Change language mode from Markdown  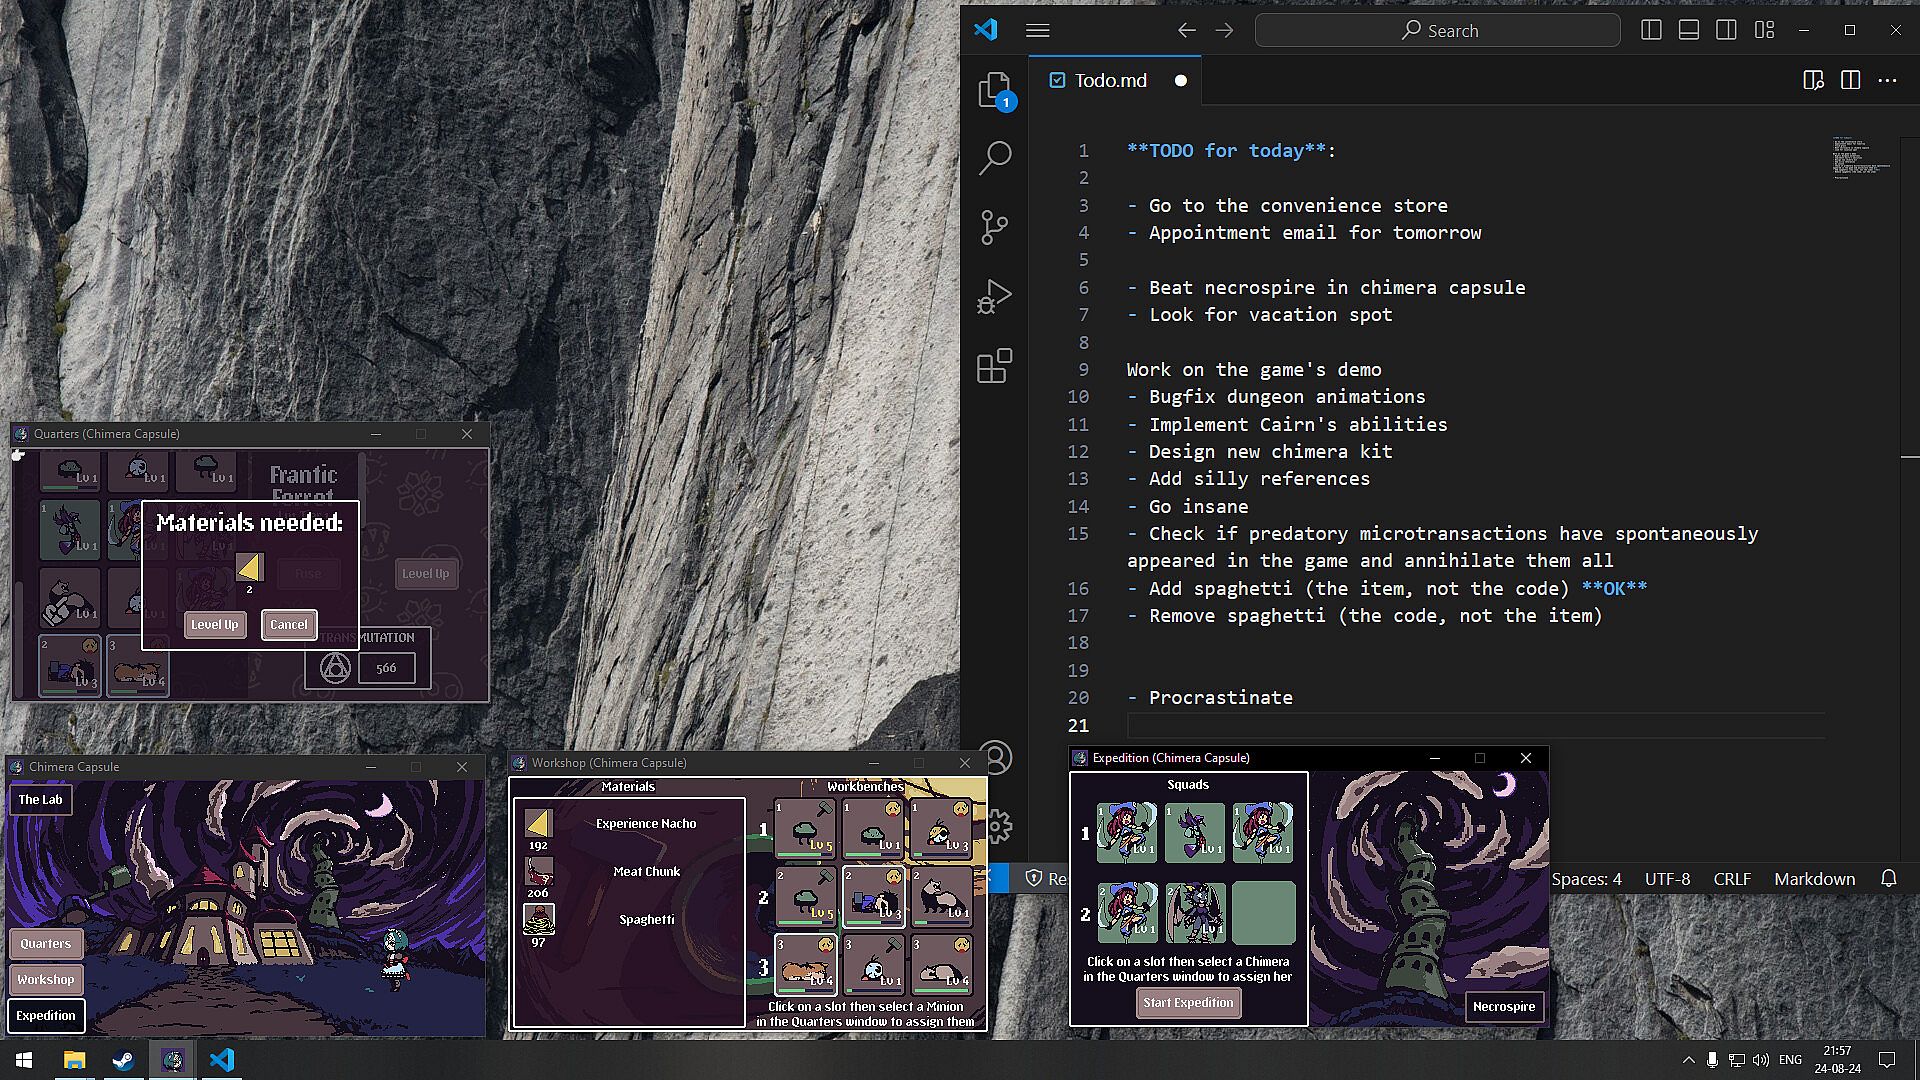point(1814,879)
